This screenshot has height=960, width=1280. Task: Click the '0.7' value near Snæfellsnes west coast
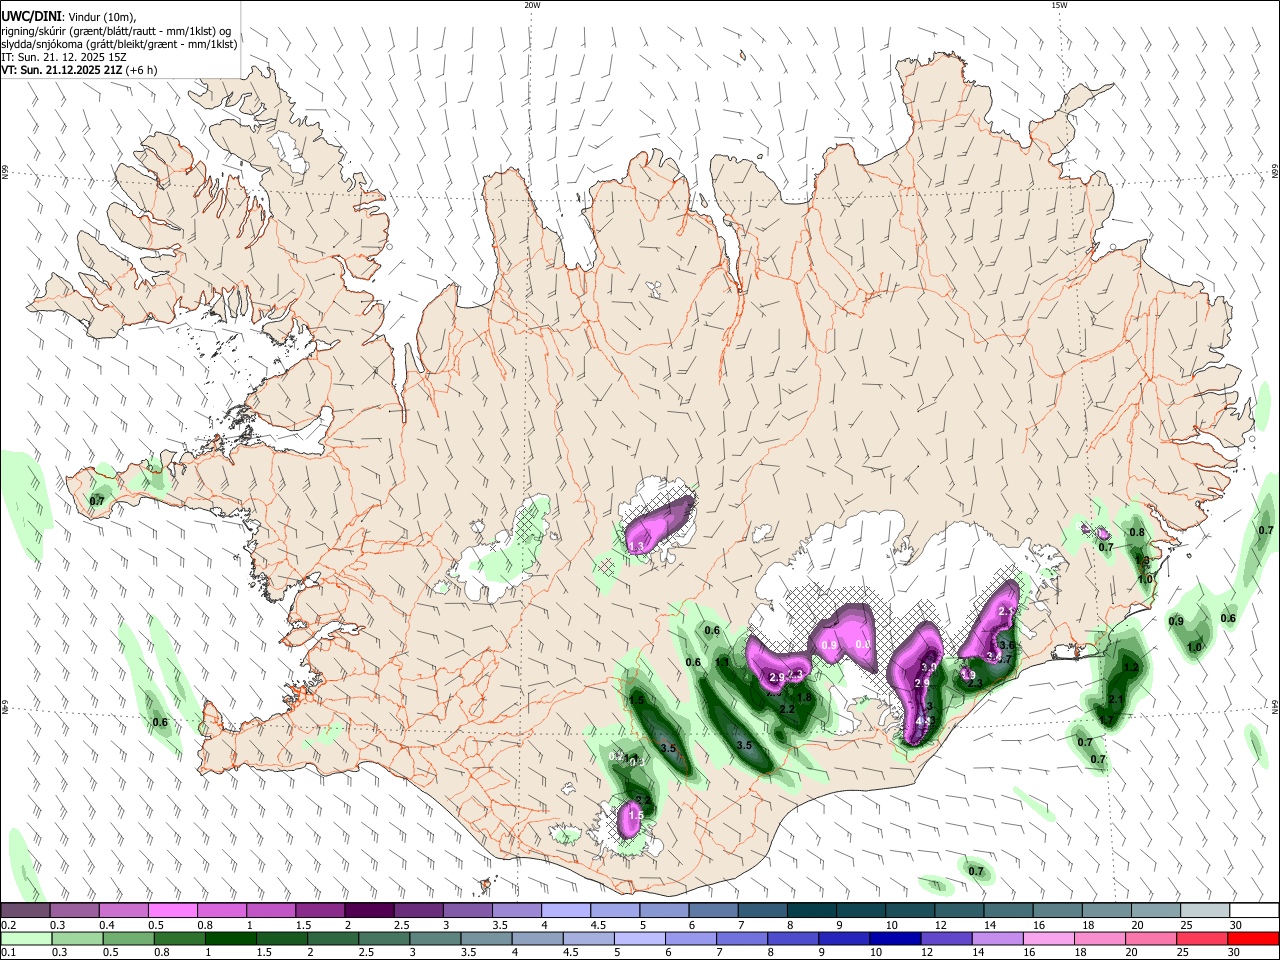tap(97, 500)
